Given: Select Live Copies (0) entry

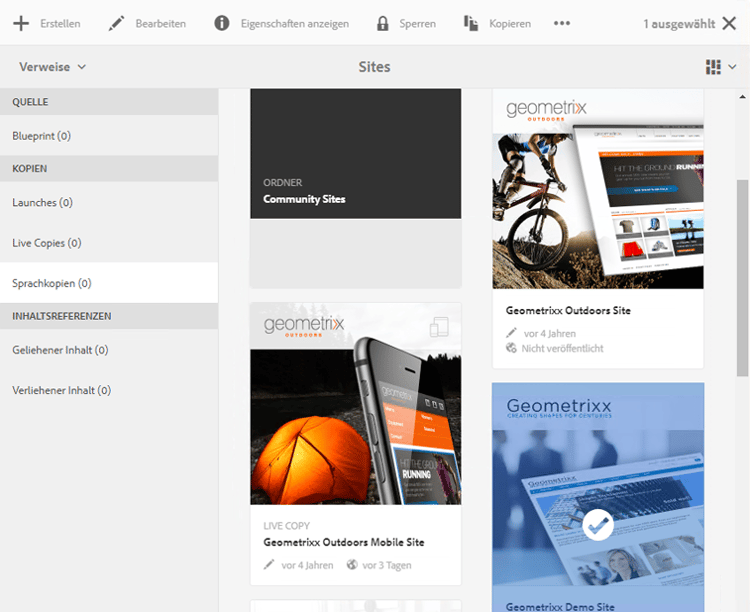Looking at the screenshot, I should [109, 243].
